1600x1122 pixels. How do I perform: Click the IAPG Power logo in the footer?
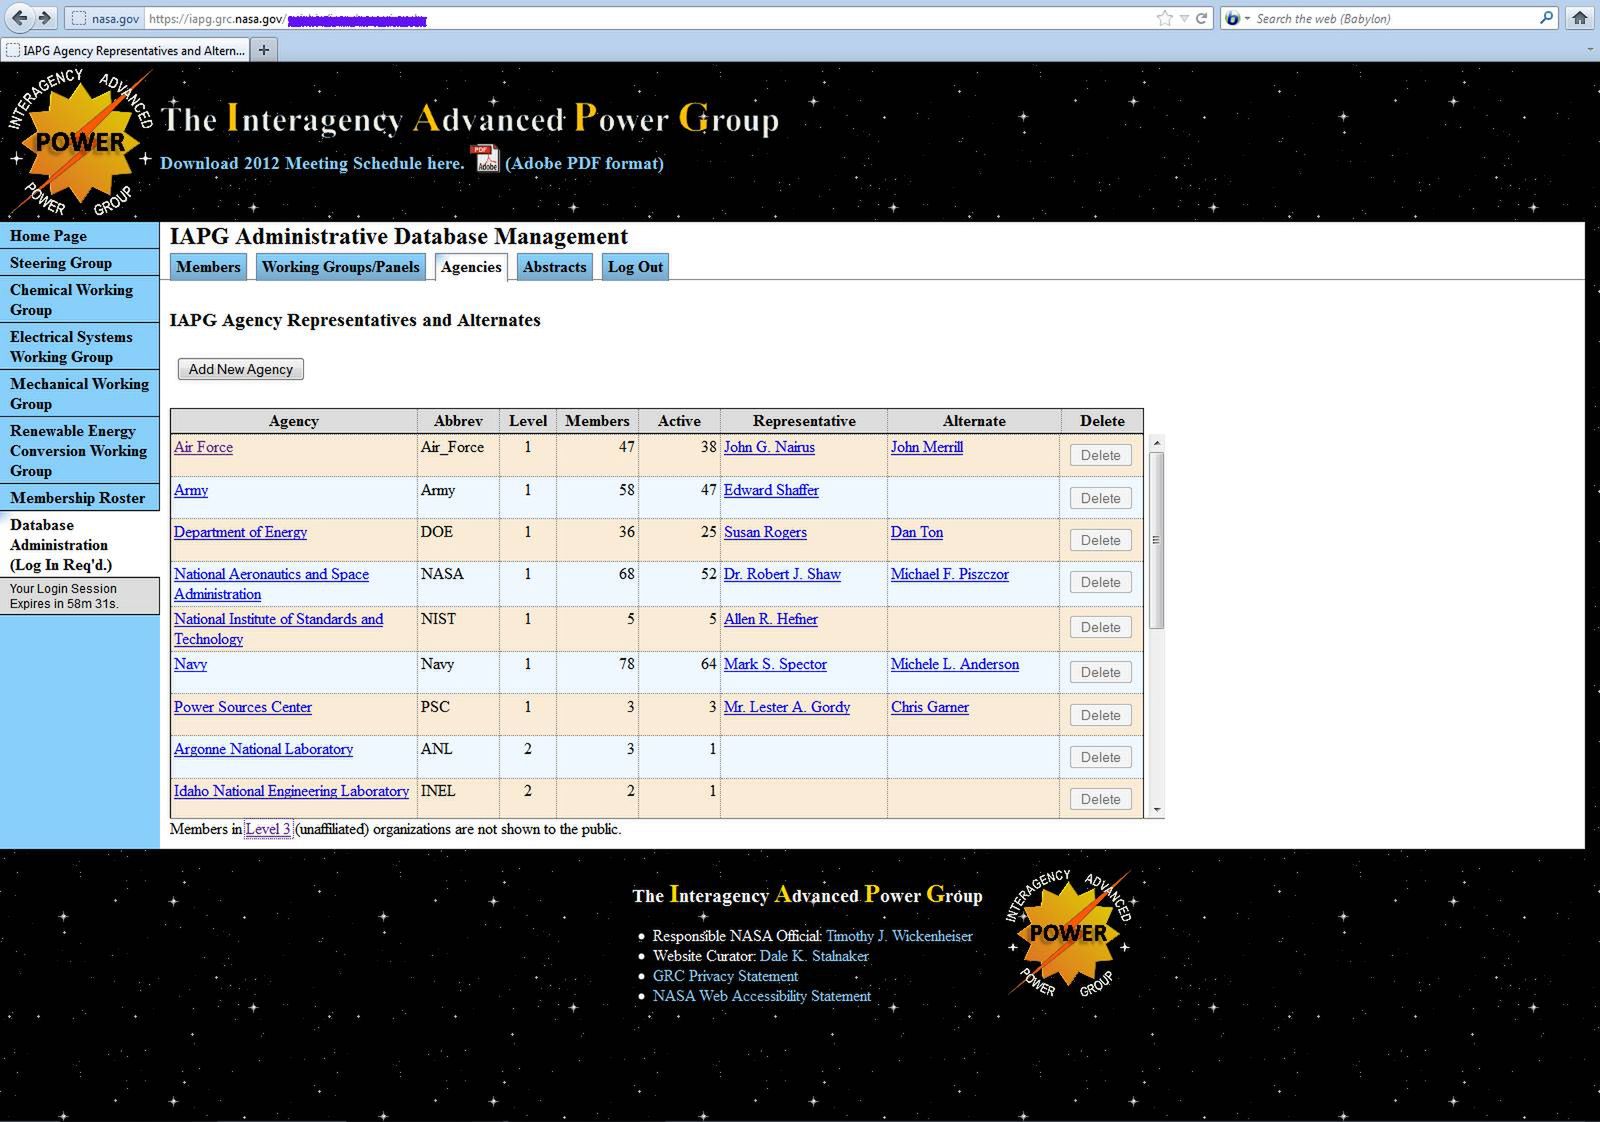(x=1068, y=932)
